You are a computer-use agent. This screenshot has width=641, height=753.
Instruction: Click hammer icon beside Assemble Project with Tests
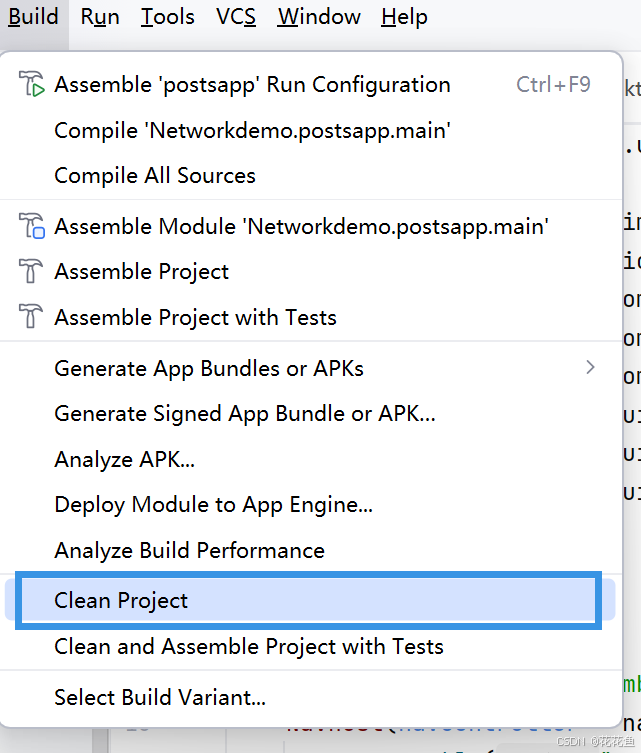[x=31, y=316]
